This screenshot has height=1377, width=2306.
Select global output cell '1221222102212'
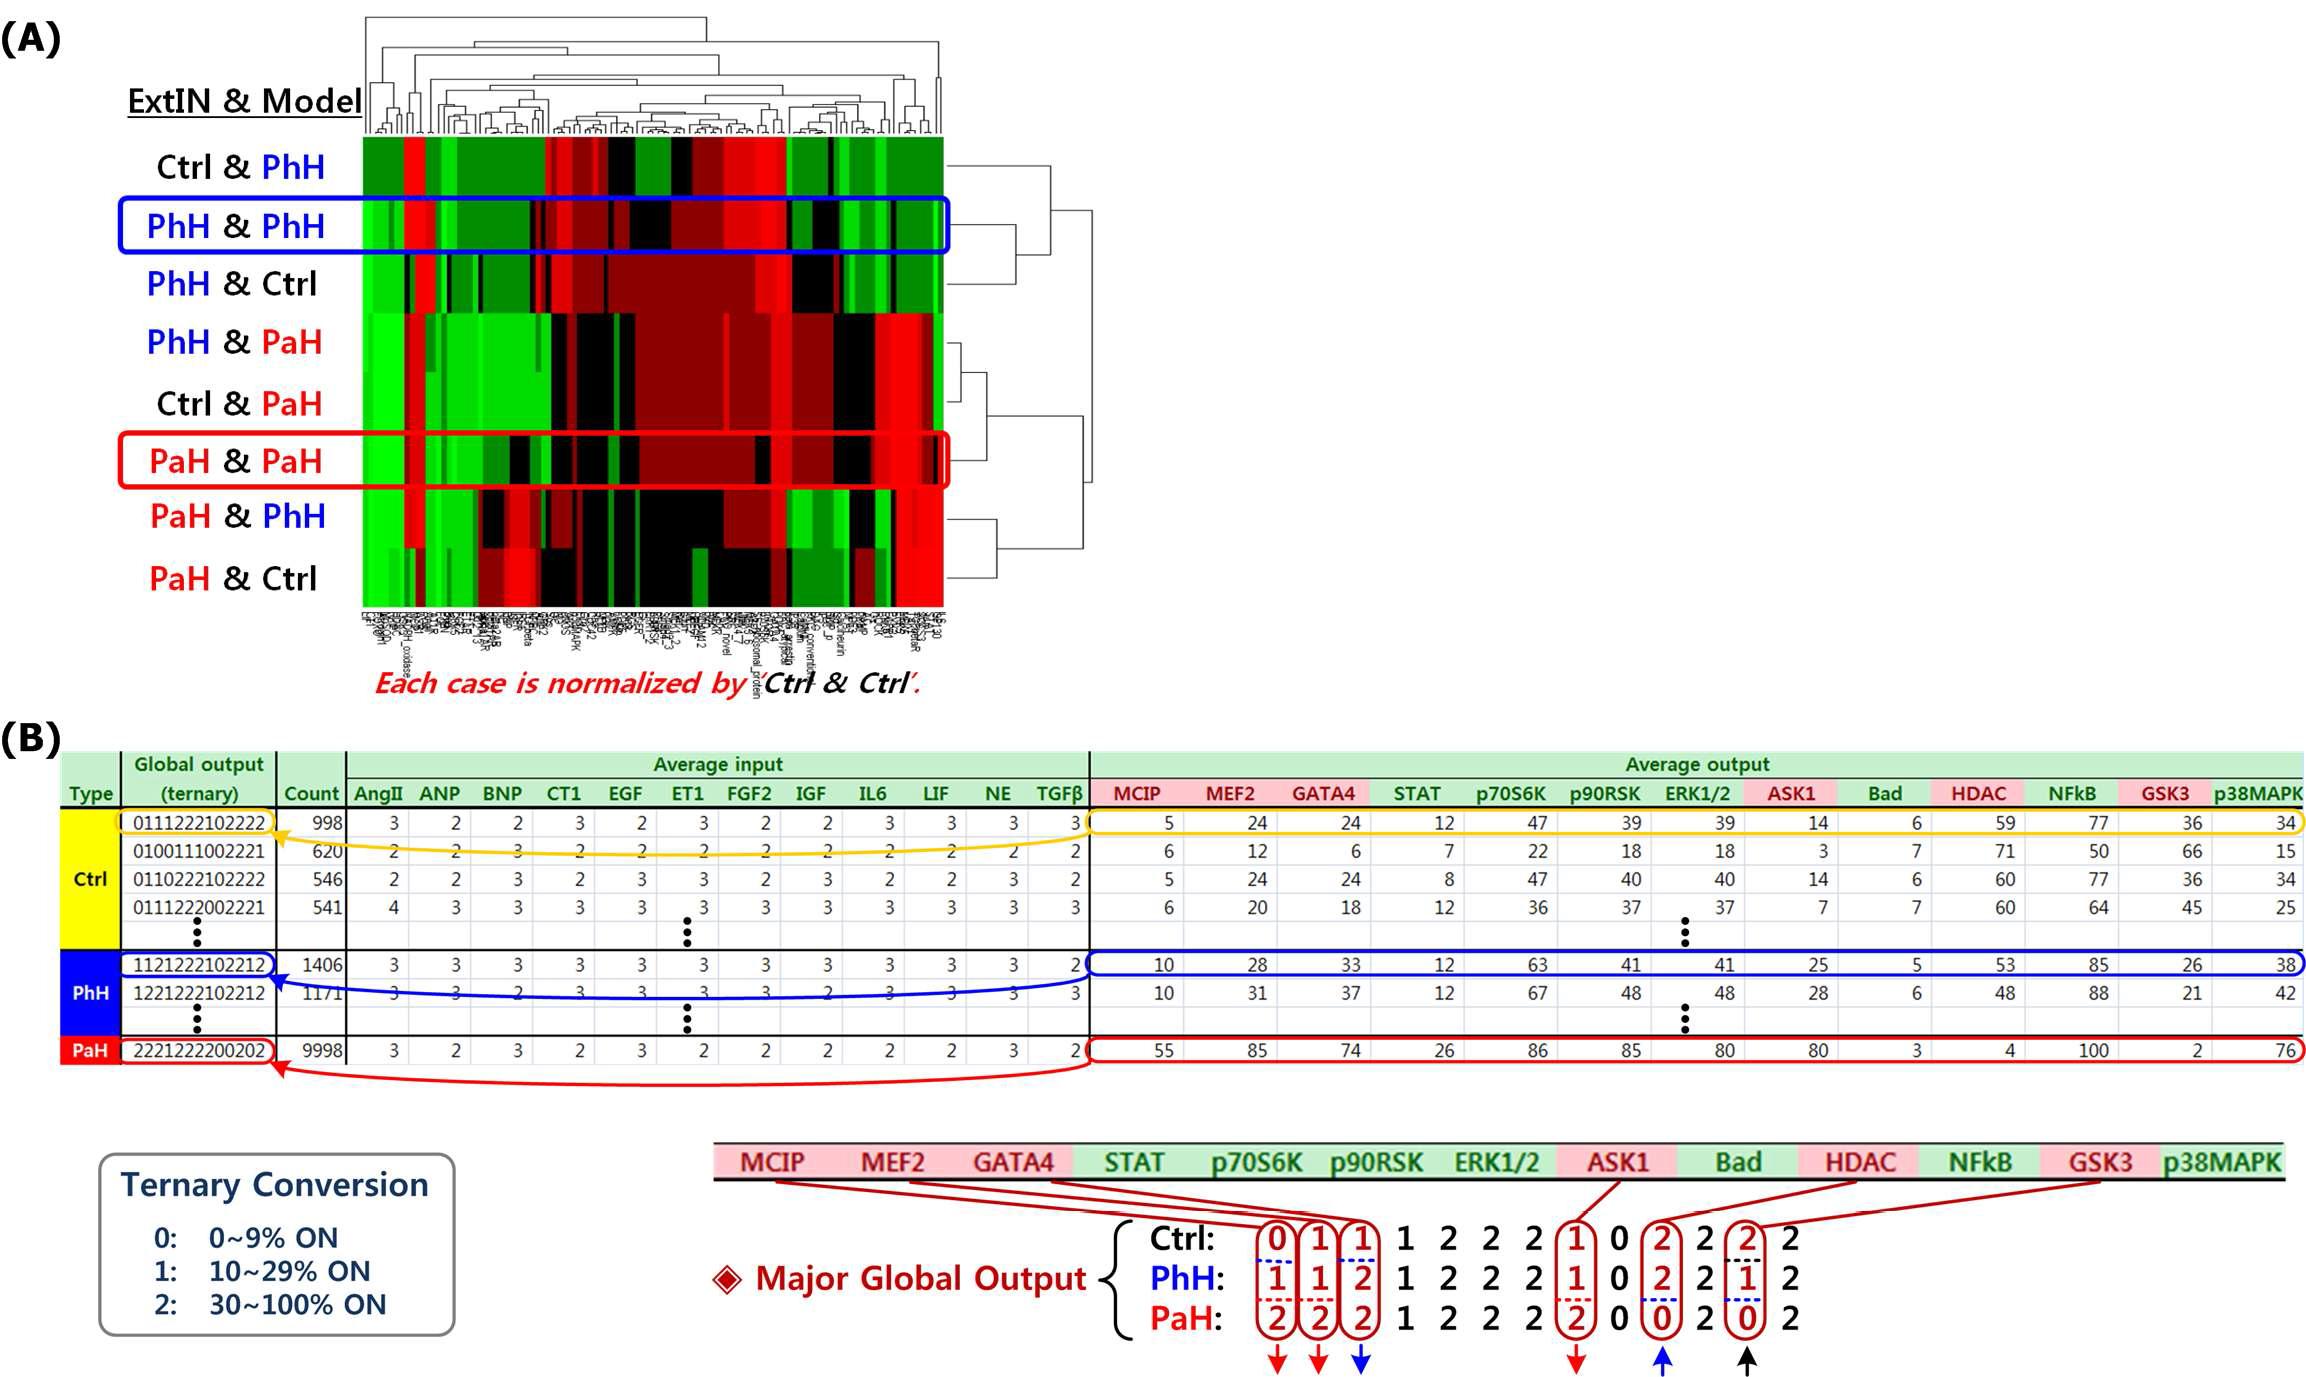(199, 993)
